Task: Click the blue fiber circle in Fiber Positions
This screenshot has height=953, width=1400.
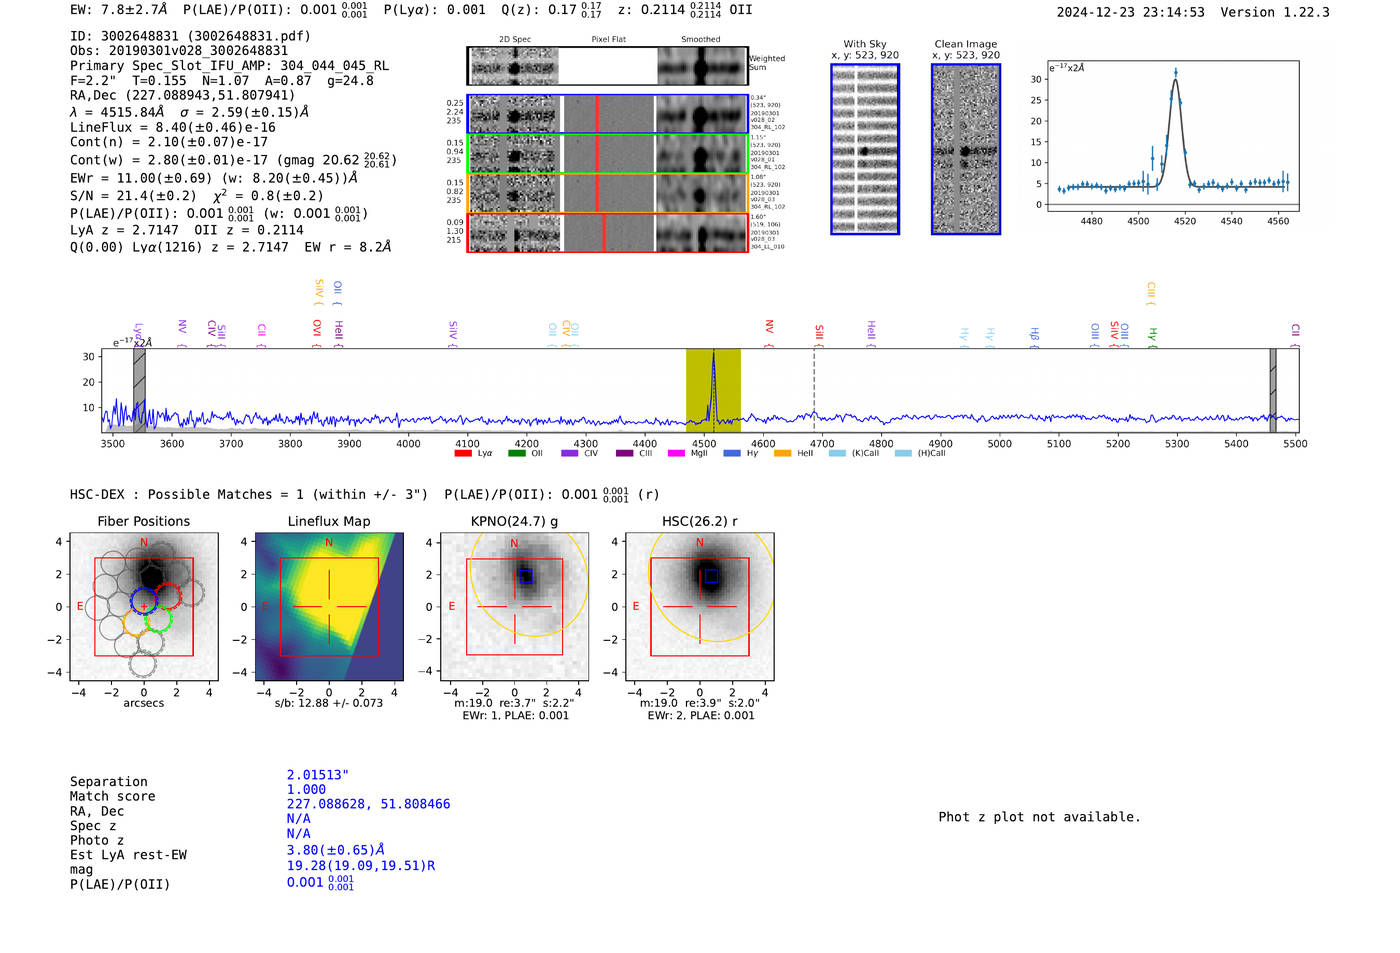Action: pyautogui.click(x=144, y=600)
